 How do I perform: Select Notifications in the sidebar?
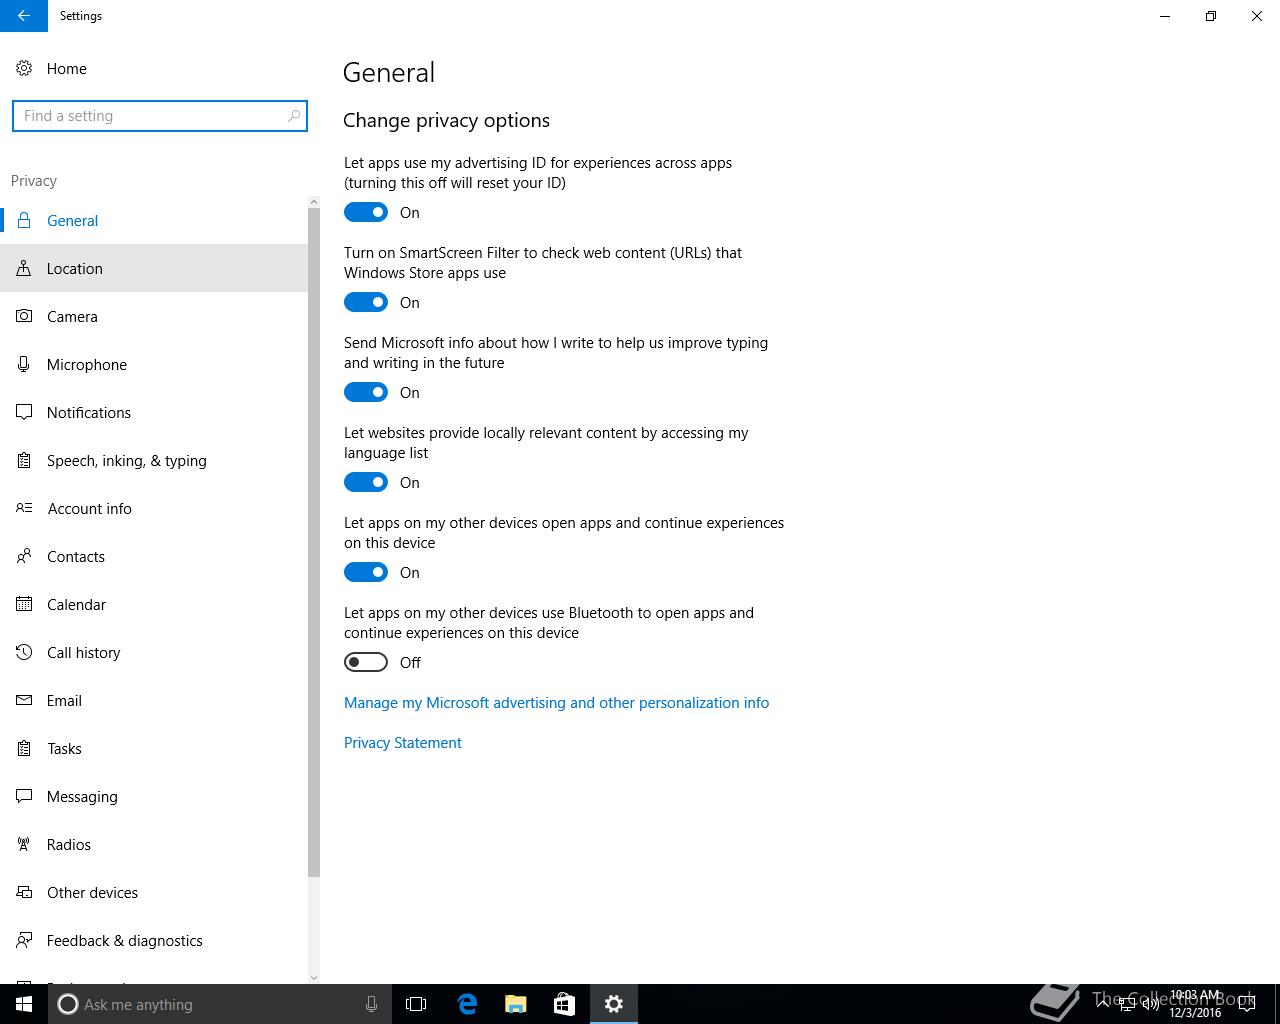tap(154, 412)
